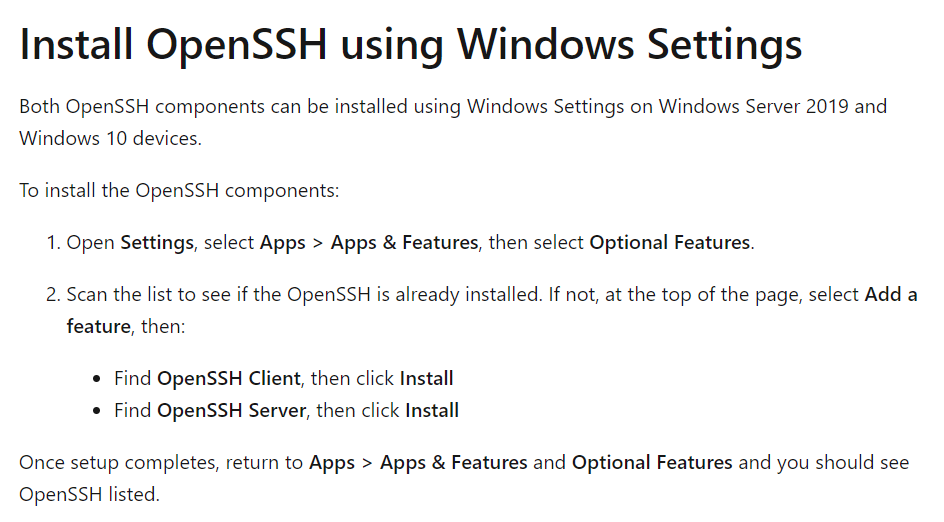
Task: Click the "Install OpenSSH using Windows Settings" heading
Action: tap(410, 45)
